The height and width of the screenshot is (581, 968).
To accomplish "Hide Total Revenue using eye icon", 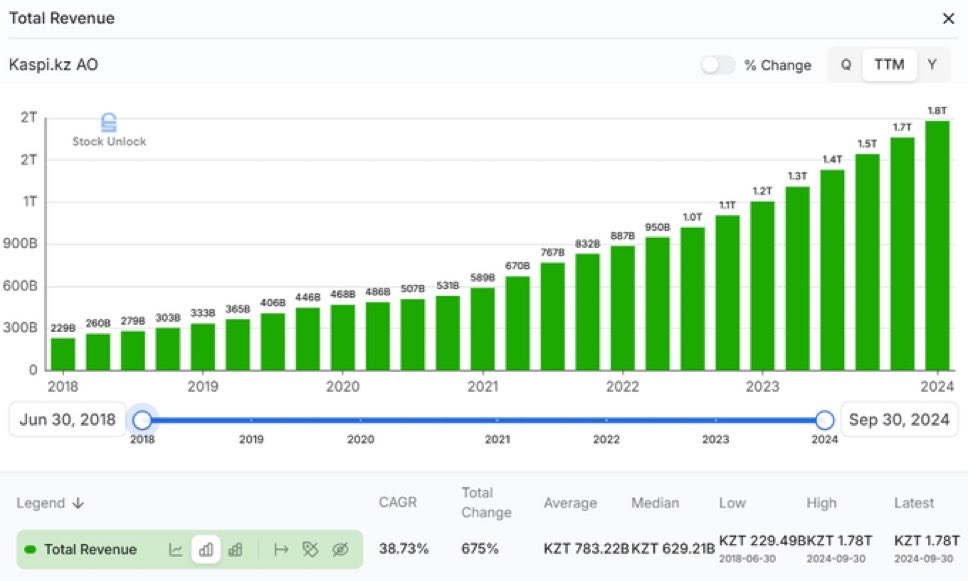I will (340, 550).
